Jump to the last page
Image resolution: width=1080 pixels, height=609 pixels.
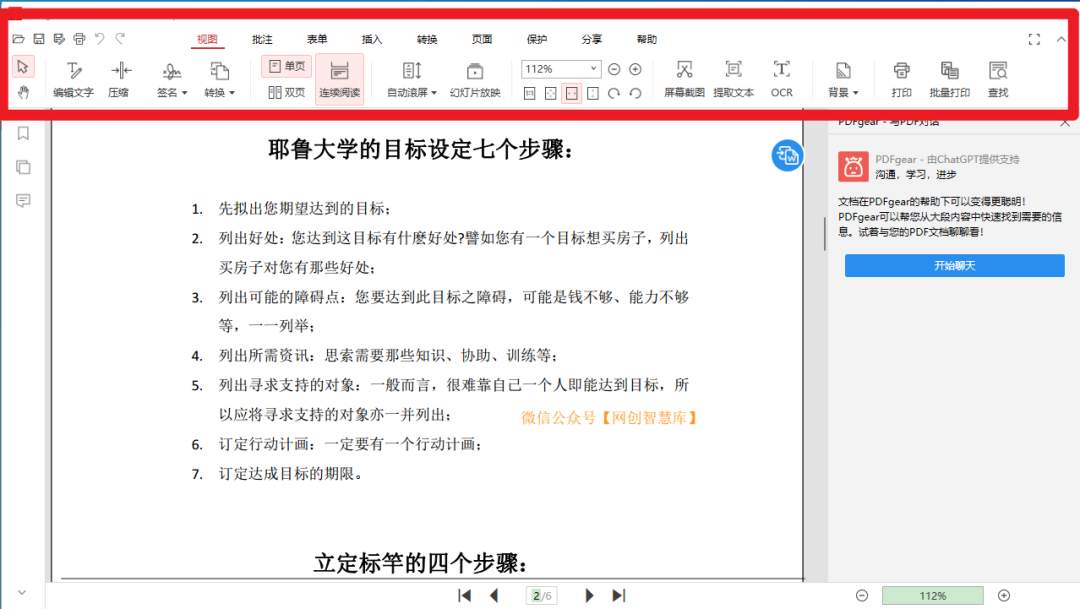619,595
